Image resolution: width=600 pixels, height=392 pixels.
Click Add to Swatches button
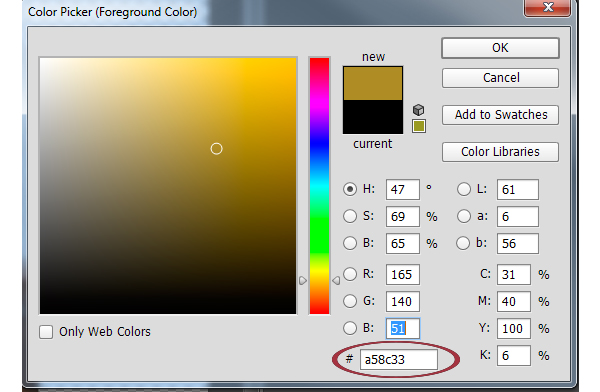500,115
